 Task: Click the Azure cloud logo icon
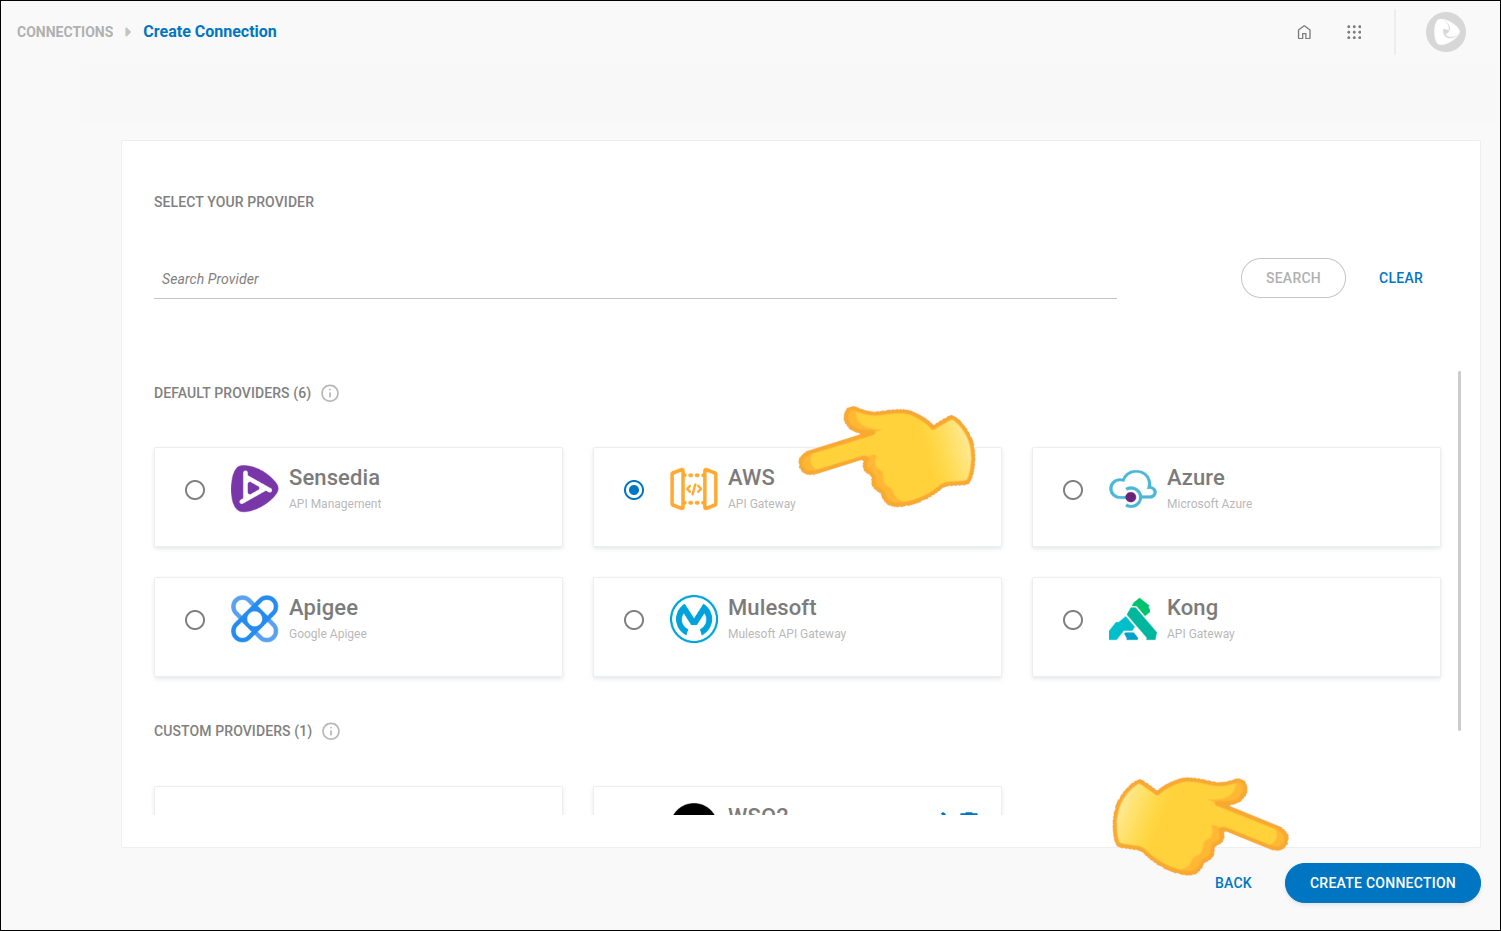click(1132, 489)
